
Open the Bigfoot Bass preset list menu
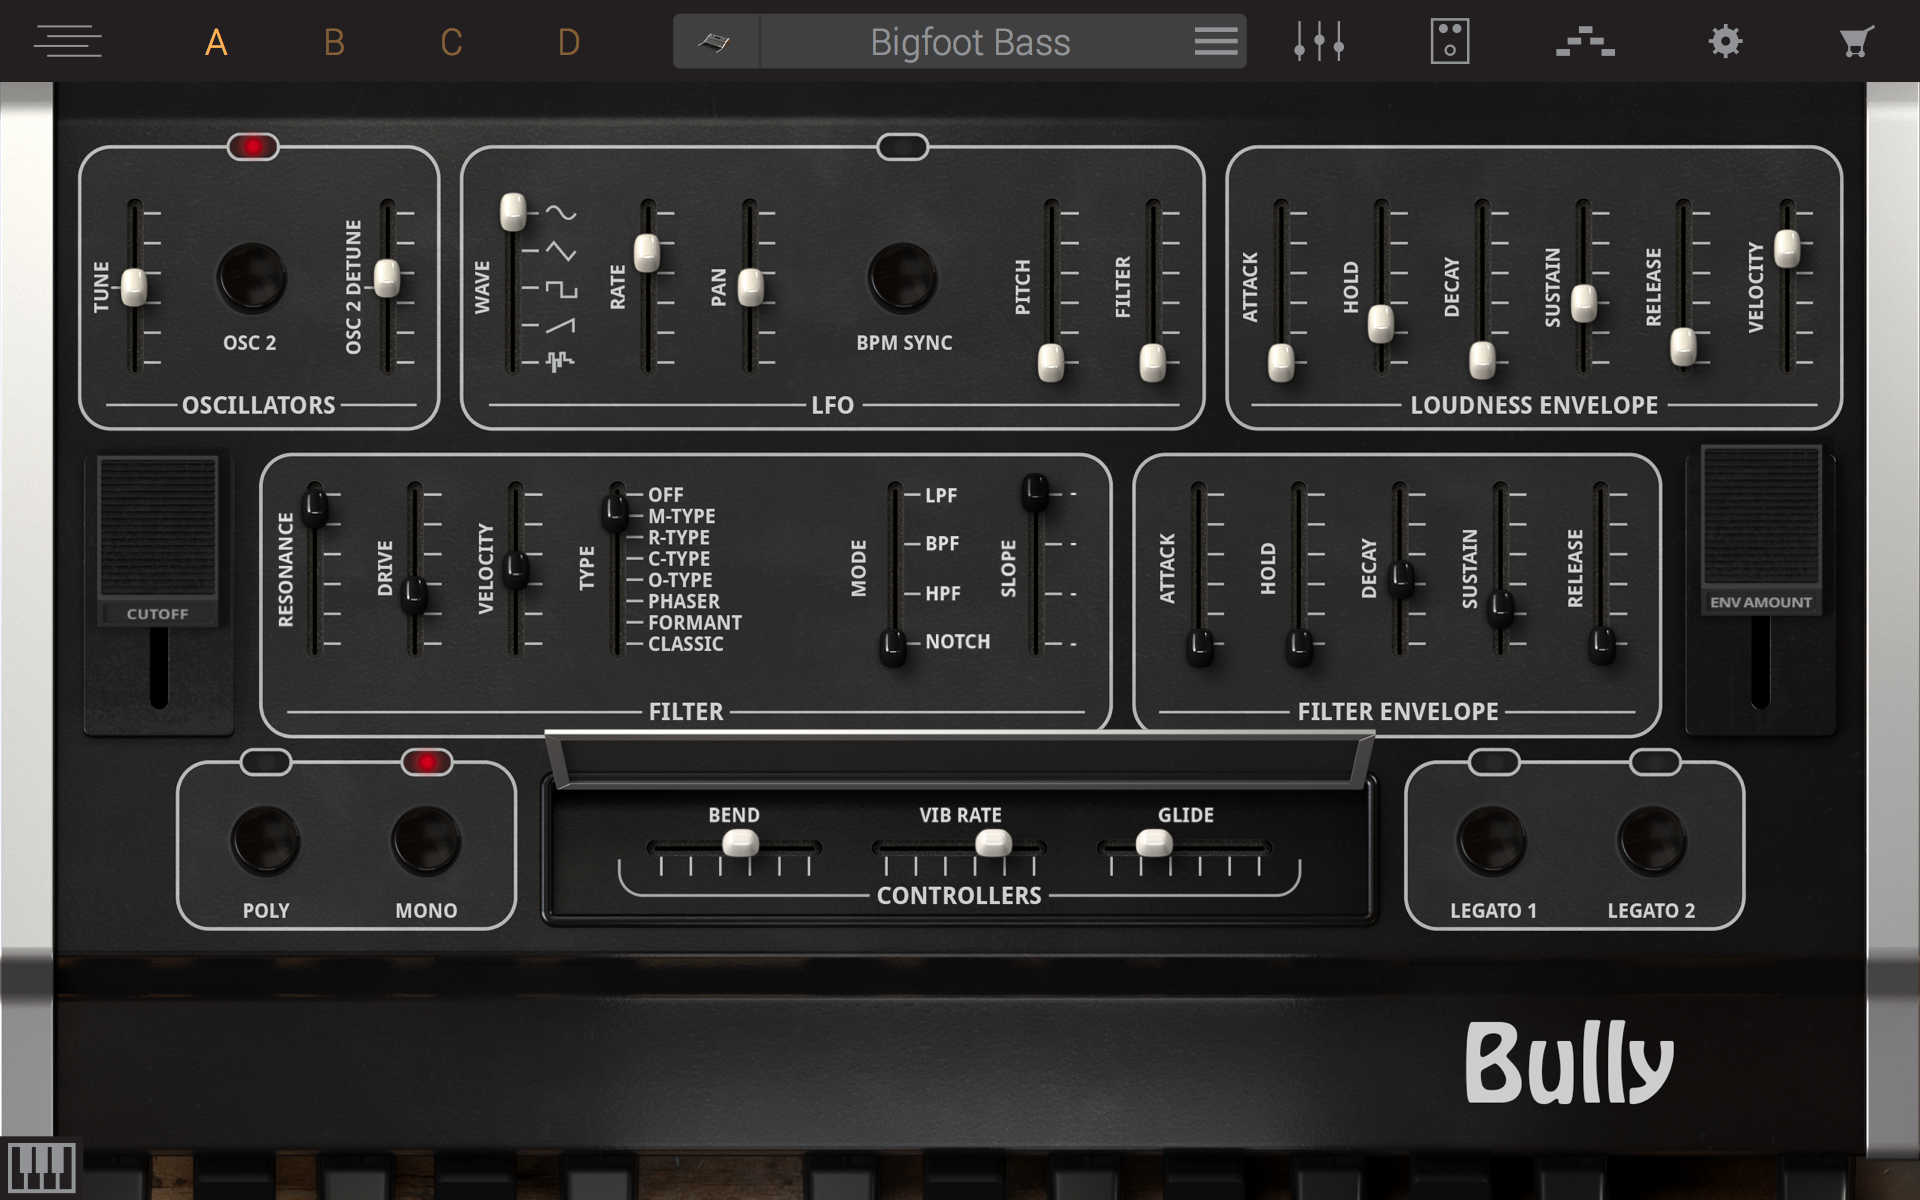[x=1215, y=42]
